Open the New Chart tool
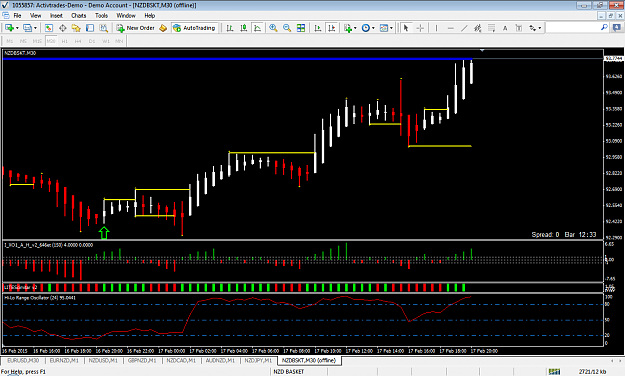Image resolution: width=625 pixels, height=376 pixels. (x=9, y=28)
